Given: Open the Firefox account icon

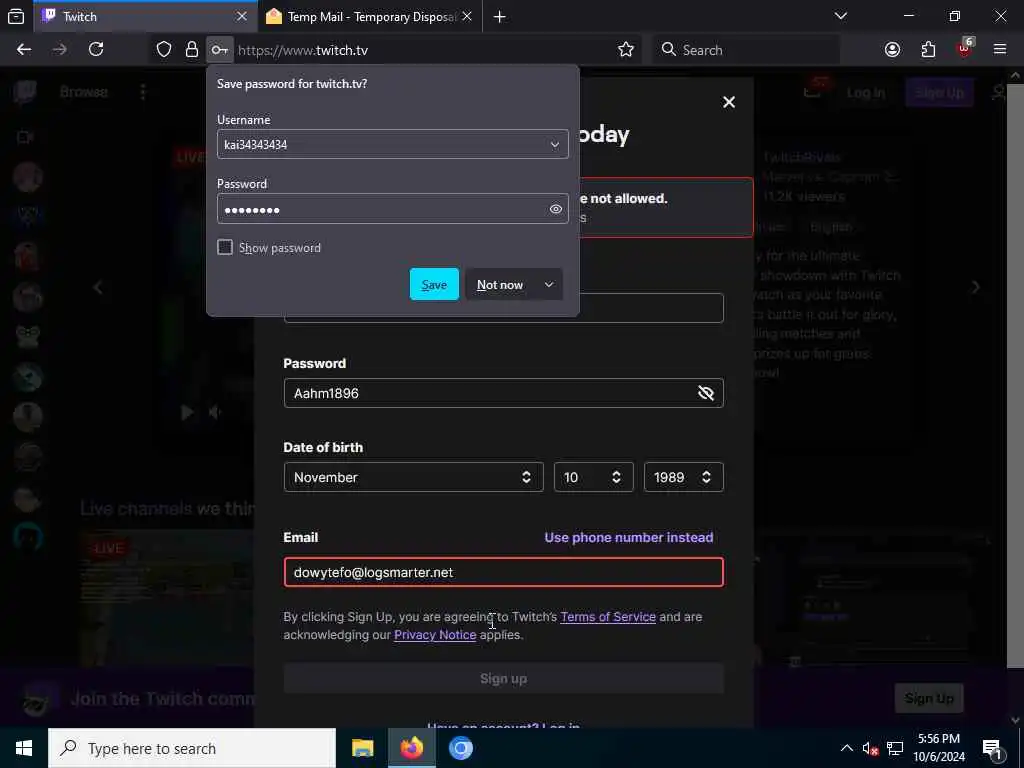Looking at the screenshot, I should click(x=892, y=50).
